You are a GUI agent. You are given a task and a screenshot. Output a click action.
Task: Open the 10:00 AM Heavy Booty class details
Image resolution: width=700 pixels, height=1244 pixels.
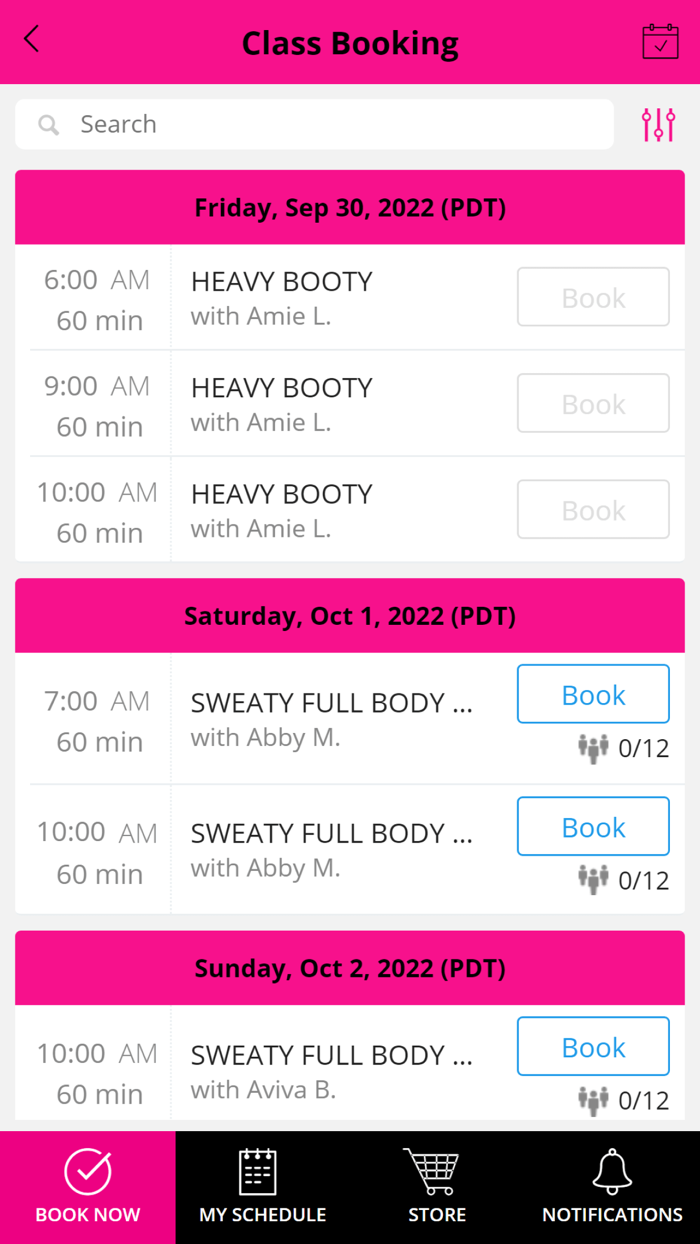pyautogui.click(x=350, y=510)
